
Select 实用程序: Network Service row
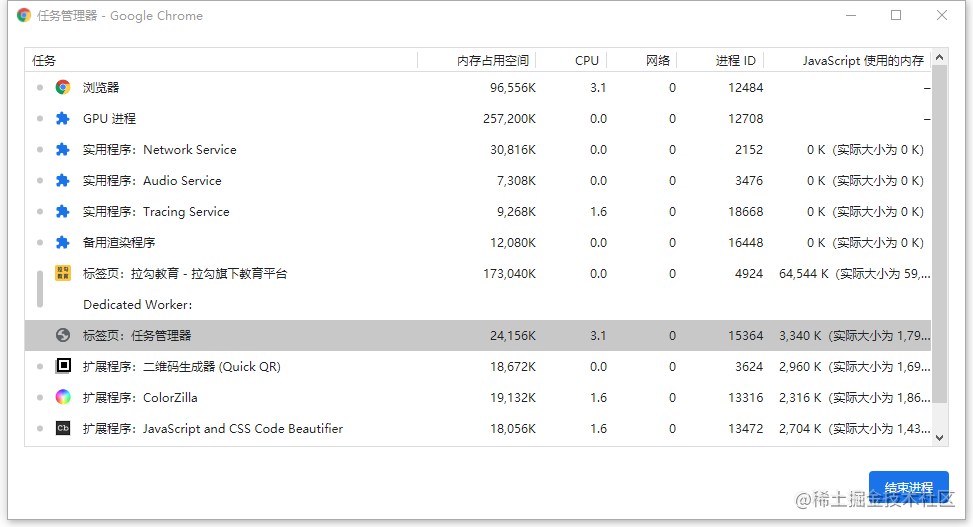point(478,150)
